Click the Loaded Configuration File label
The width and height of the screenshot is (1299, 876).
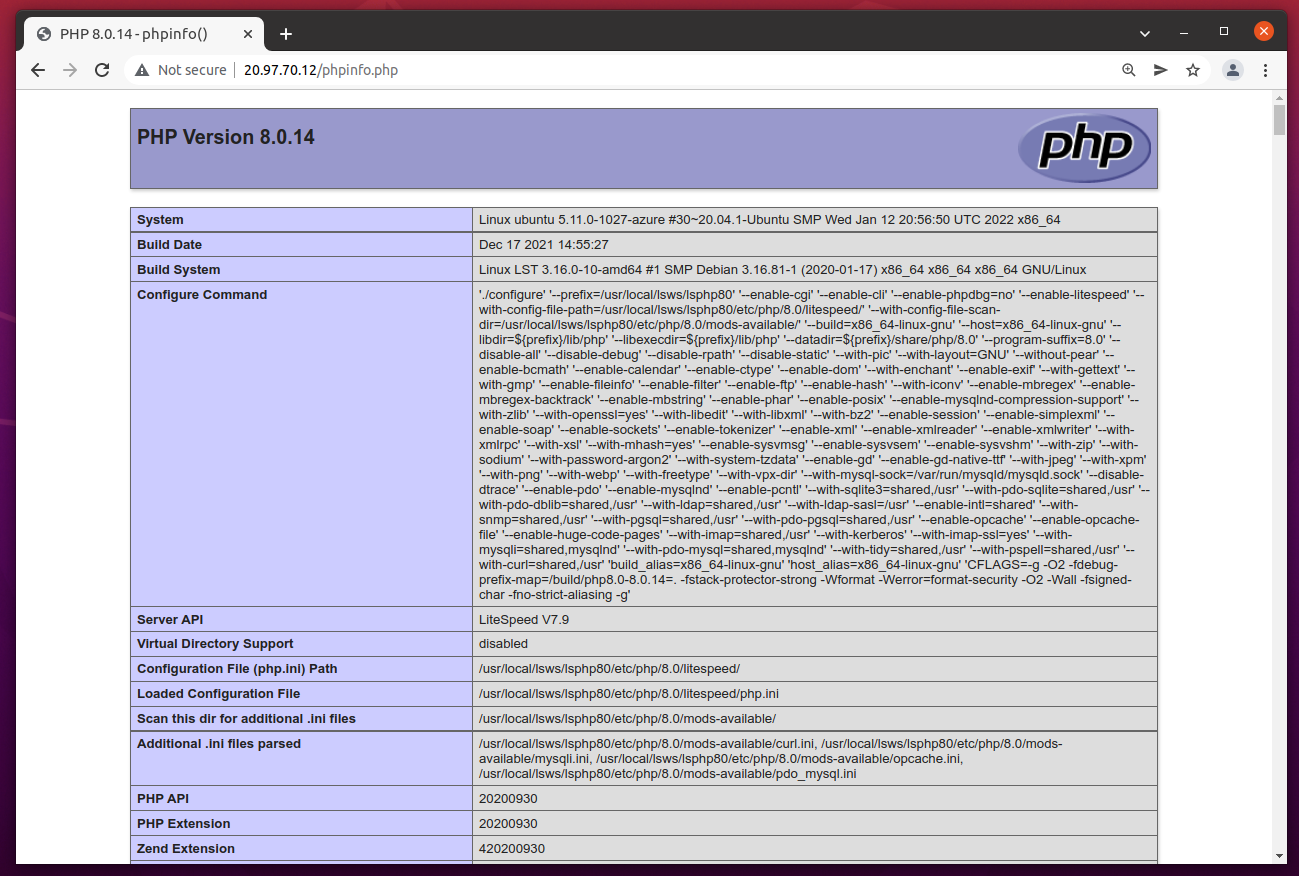coord(218,694)
